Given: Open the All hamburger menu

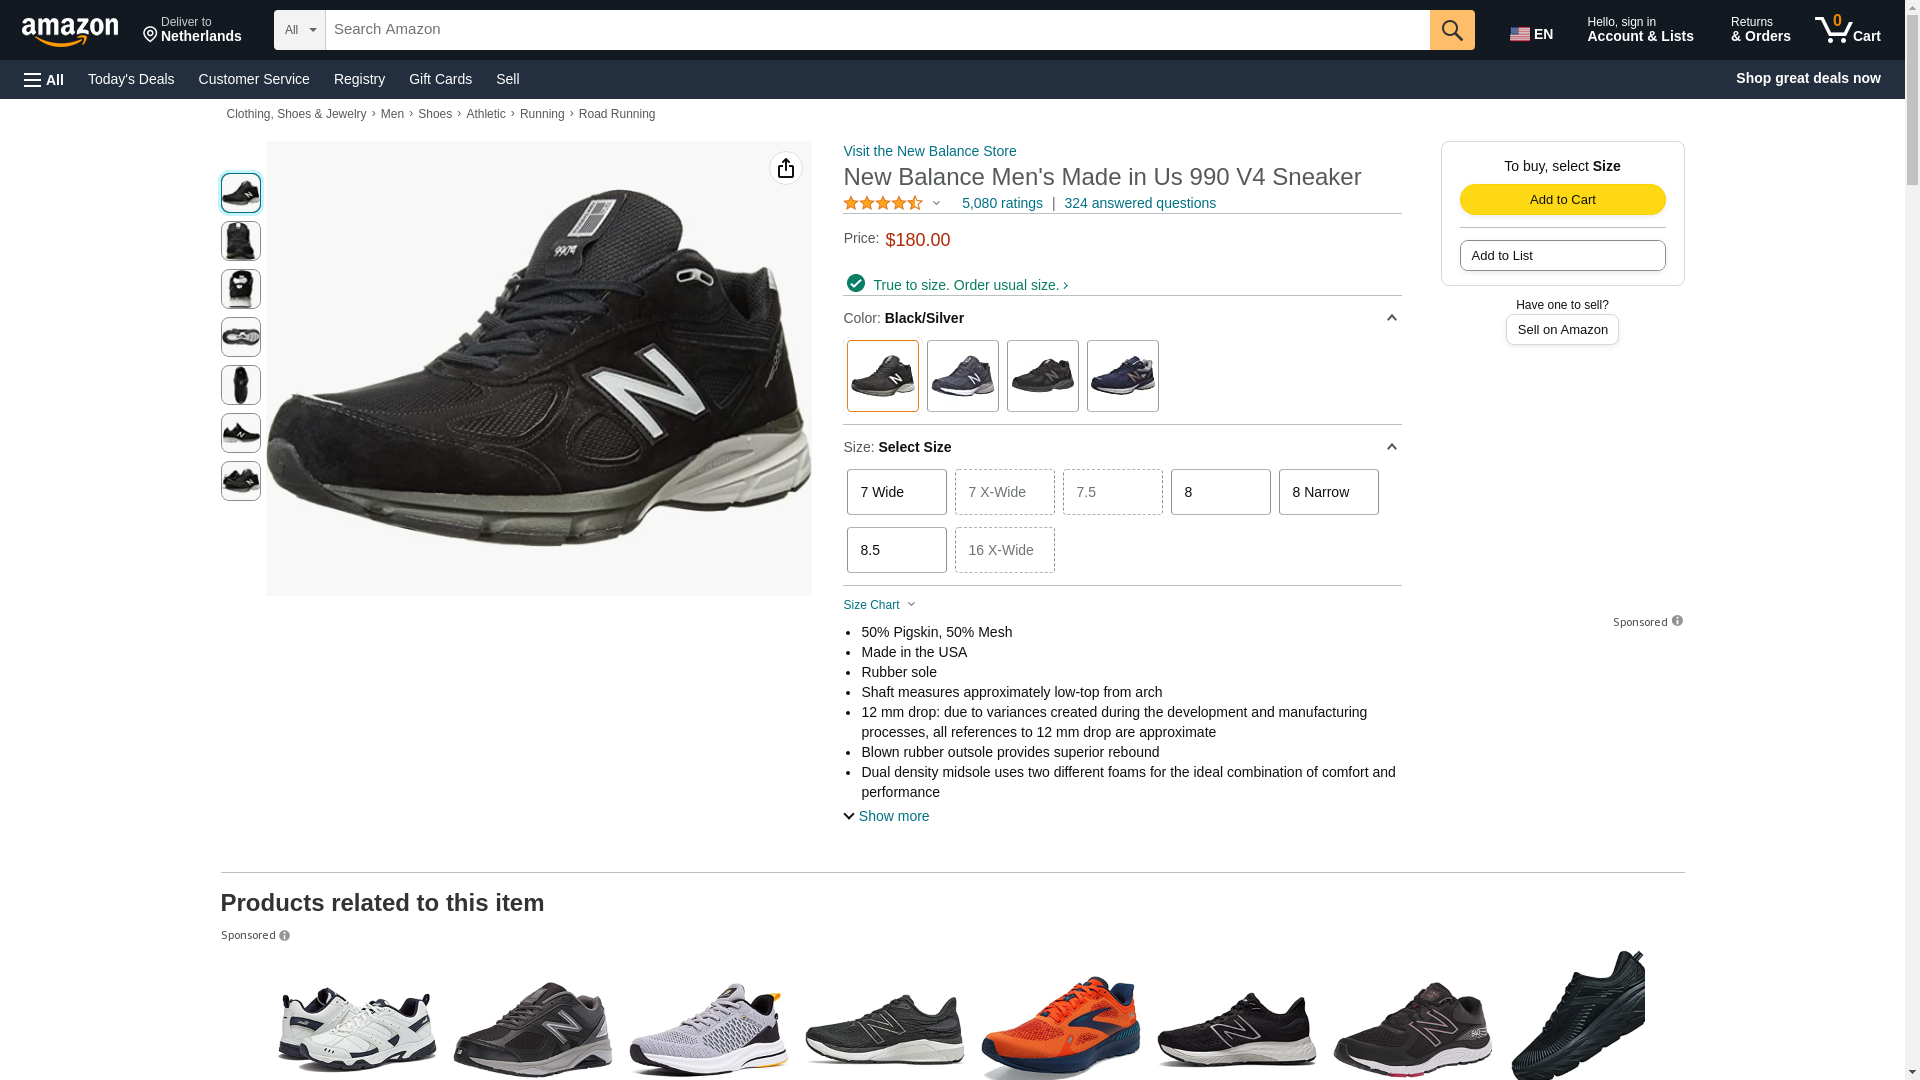Looking at the screenshot, I should (x=44, y=79).
